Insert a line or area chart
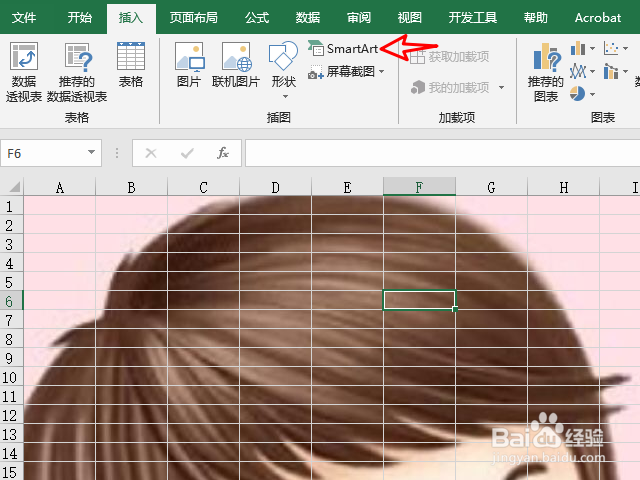This screenshot has height=480, width=640. (578, 71)
